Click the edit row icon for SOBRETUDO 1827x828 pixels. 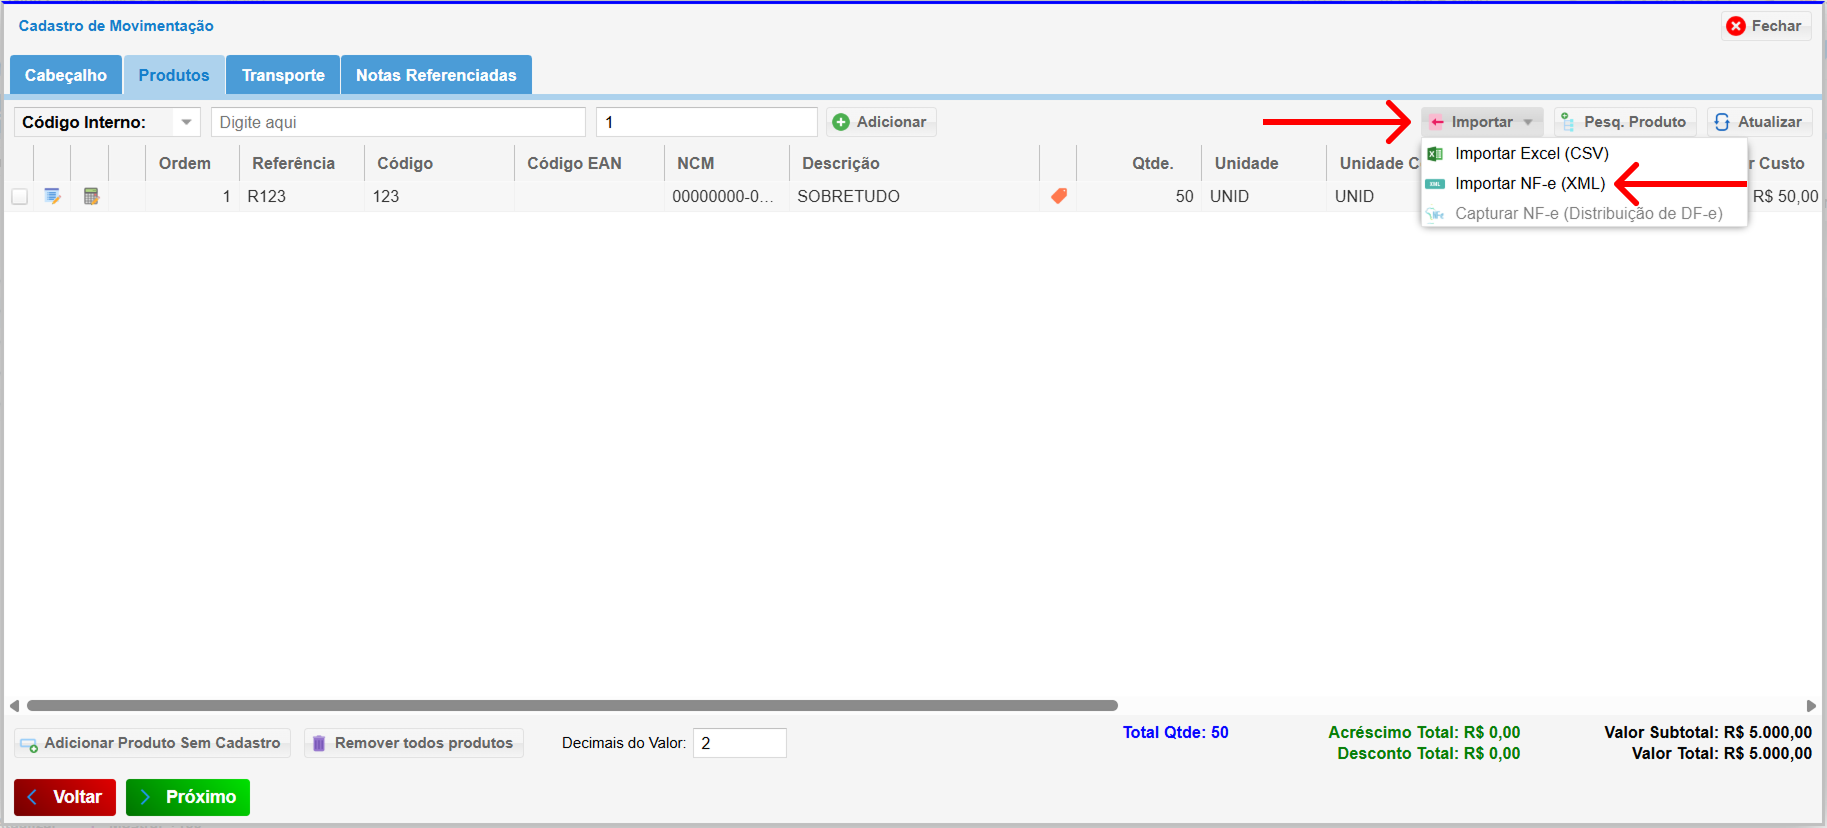52,196
